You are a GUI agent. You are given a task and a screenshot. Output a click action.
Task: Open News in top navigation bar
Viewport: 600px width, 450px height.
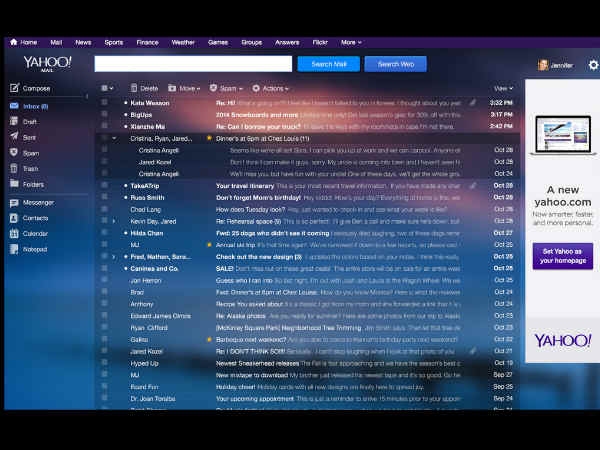83,42
